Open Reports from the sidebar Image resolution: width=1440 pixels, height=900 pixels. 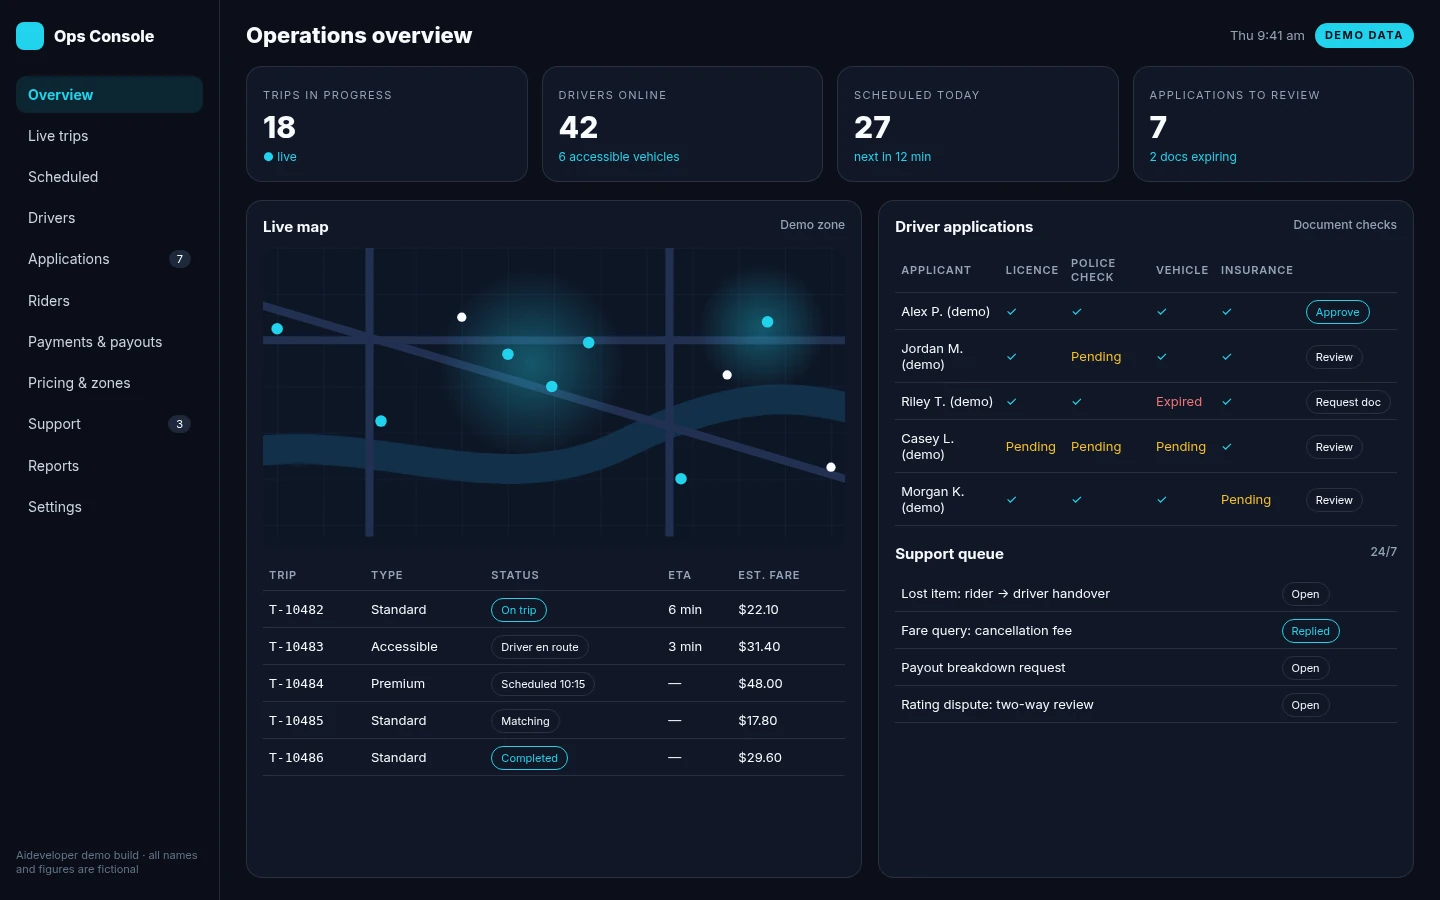[x=109, y=466]
